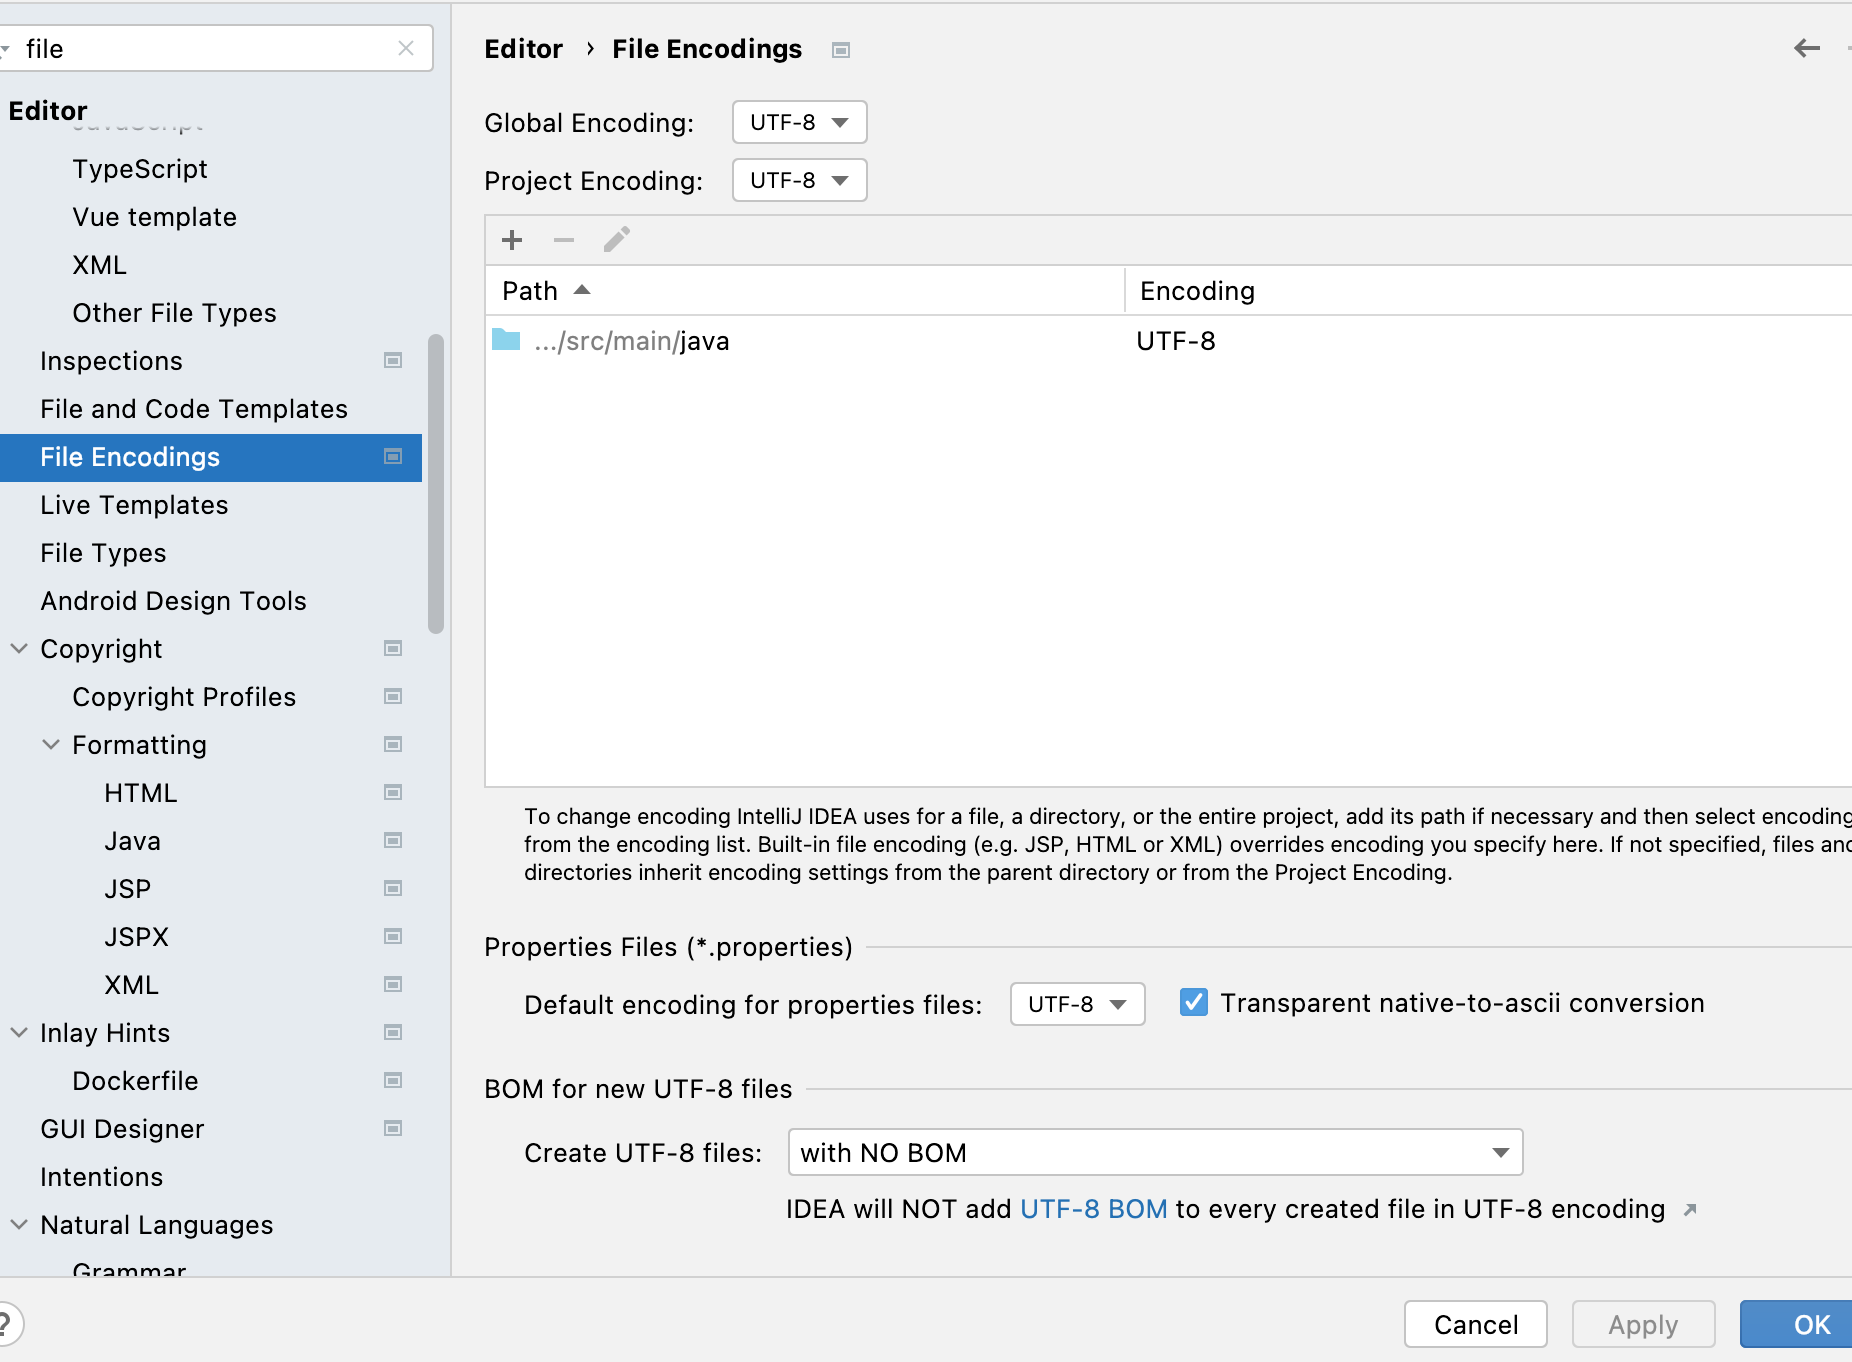Select Live Templates in settings tree

(x=134, y=505)
